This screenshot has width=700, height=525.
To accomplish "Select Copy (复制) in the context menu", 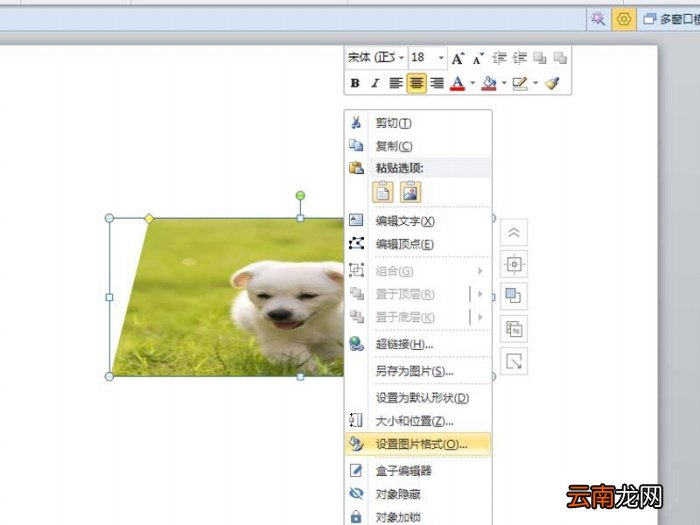I will pos(418,146).
